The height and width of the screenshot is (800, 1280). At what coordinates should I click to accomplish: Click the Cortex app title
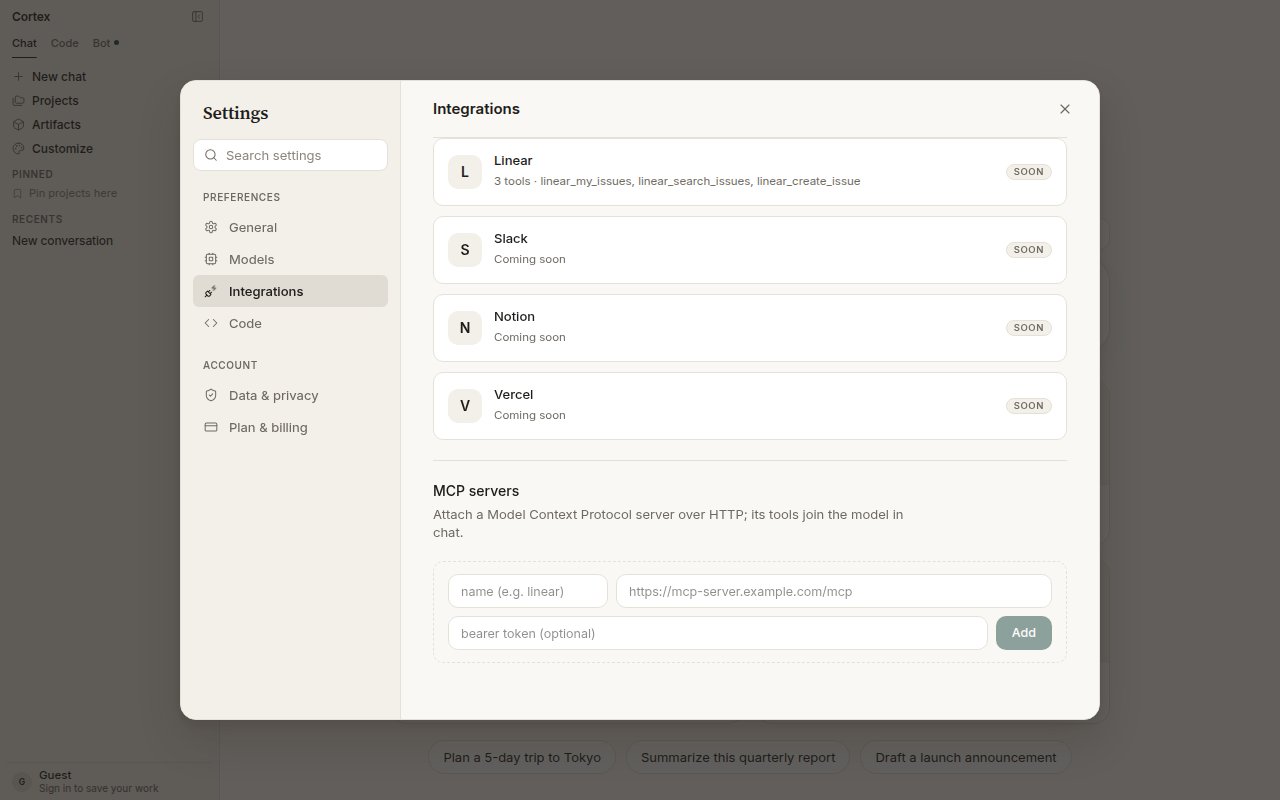[31, 16]
